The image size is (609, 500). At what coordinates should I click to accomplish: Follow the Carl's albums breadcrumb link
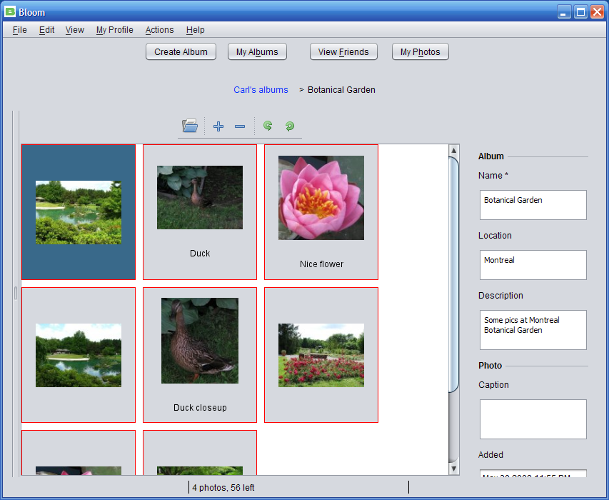pos(260,90)
